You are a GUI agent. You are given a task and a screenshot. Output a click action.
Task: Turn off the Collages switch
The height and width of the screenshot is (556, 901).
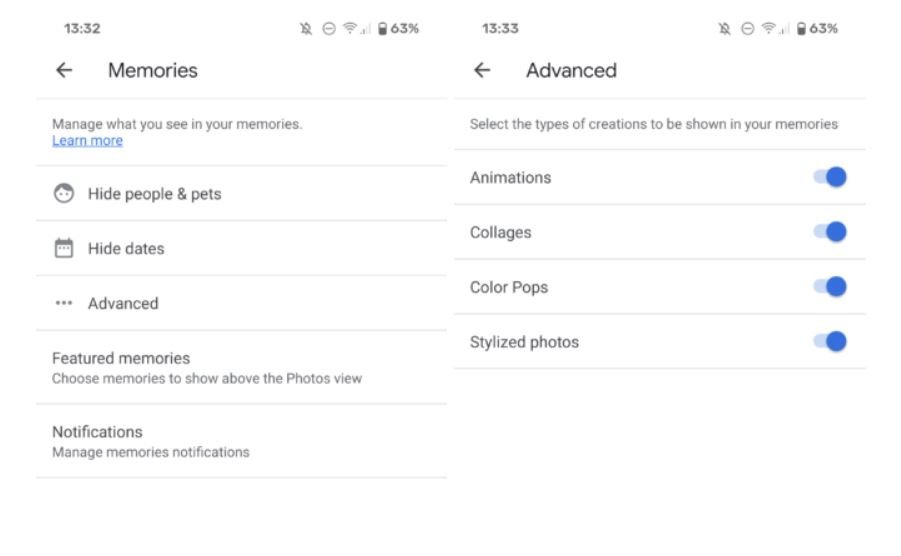(x=830, y=233)
